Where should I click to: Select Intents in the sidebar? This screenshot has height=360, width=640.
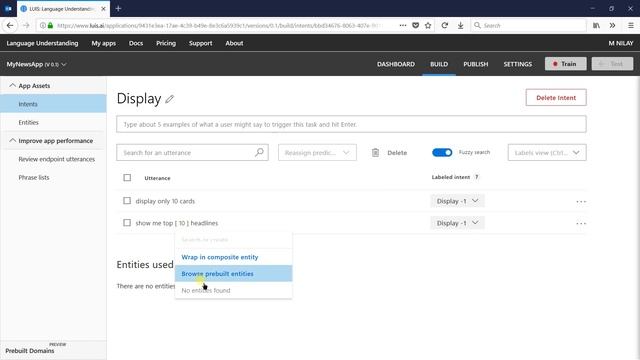(53, 104)
